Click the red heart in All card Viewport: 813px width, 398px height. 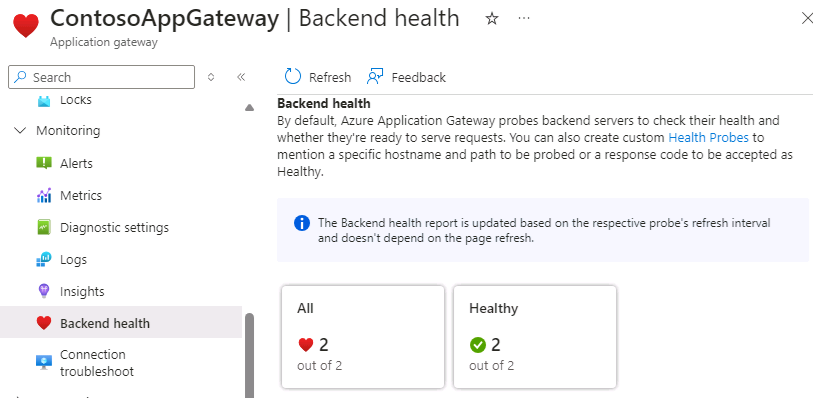tap(306, 345)
